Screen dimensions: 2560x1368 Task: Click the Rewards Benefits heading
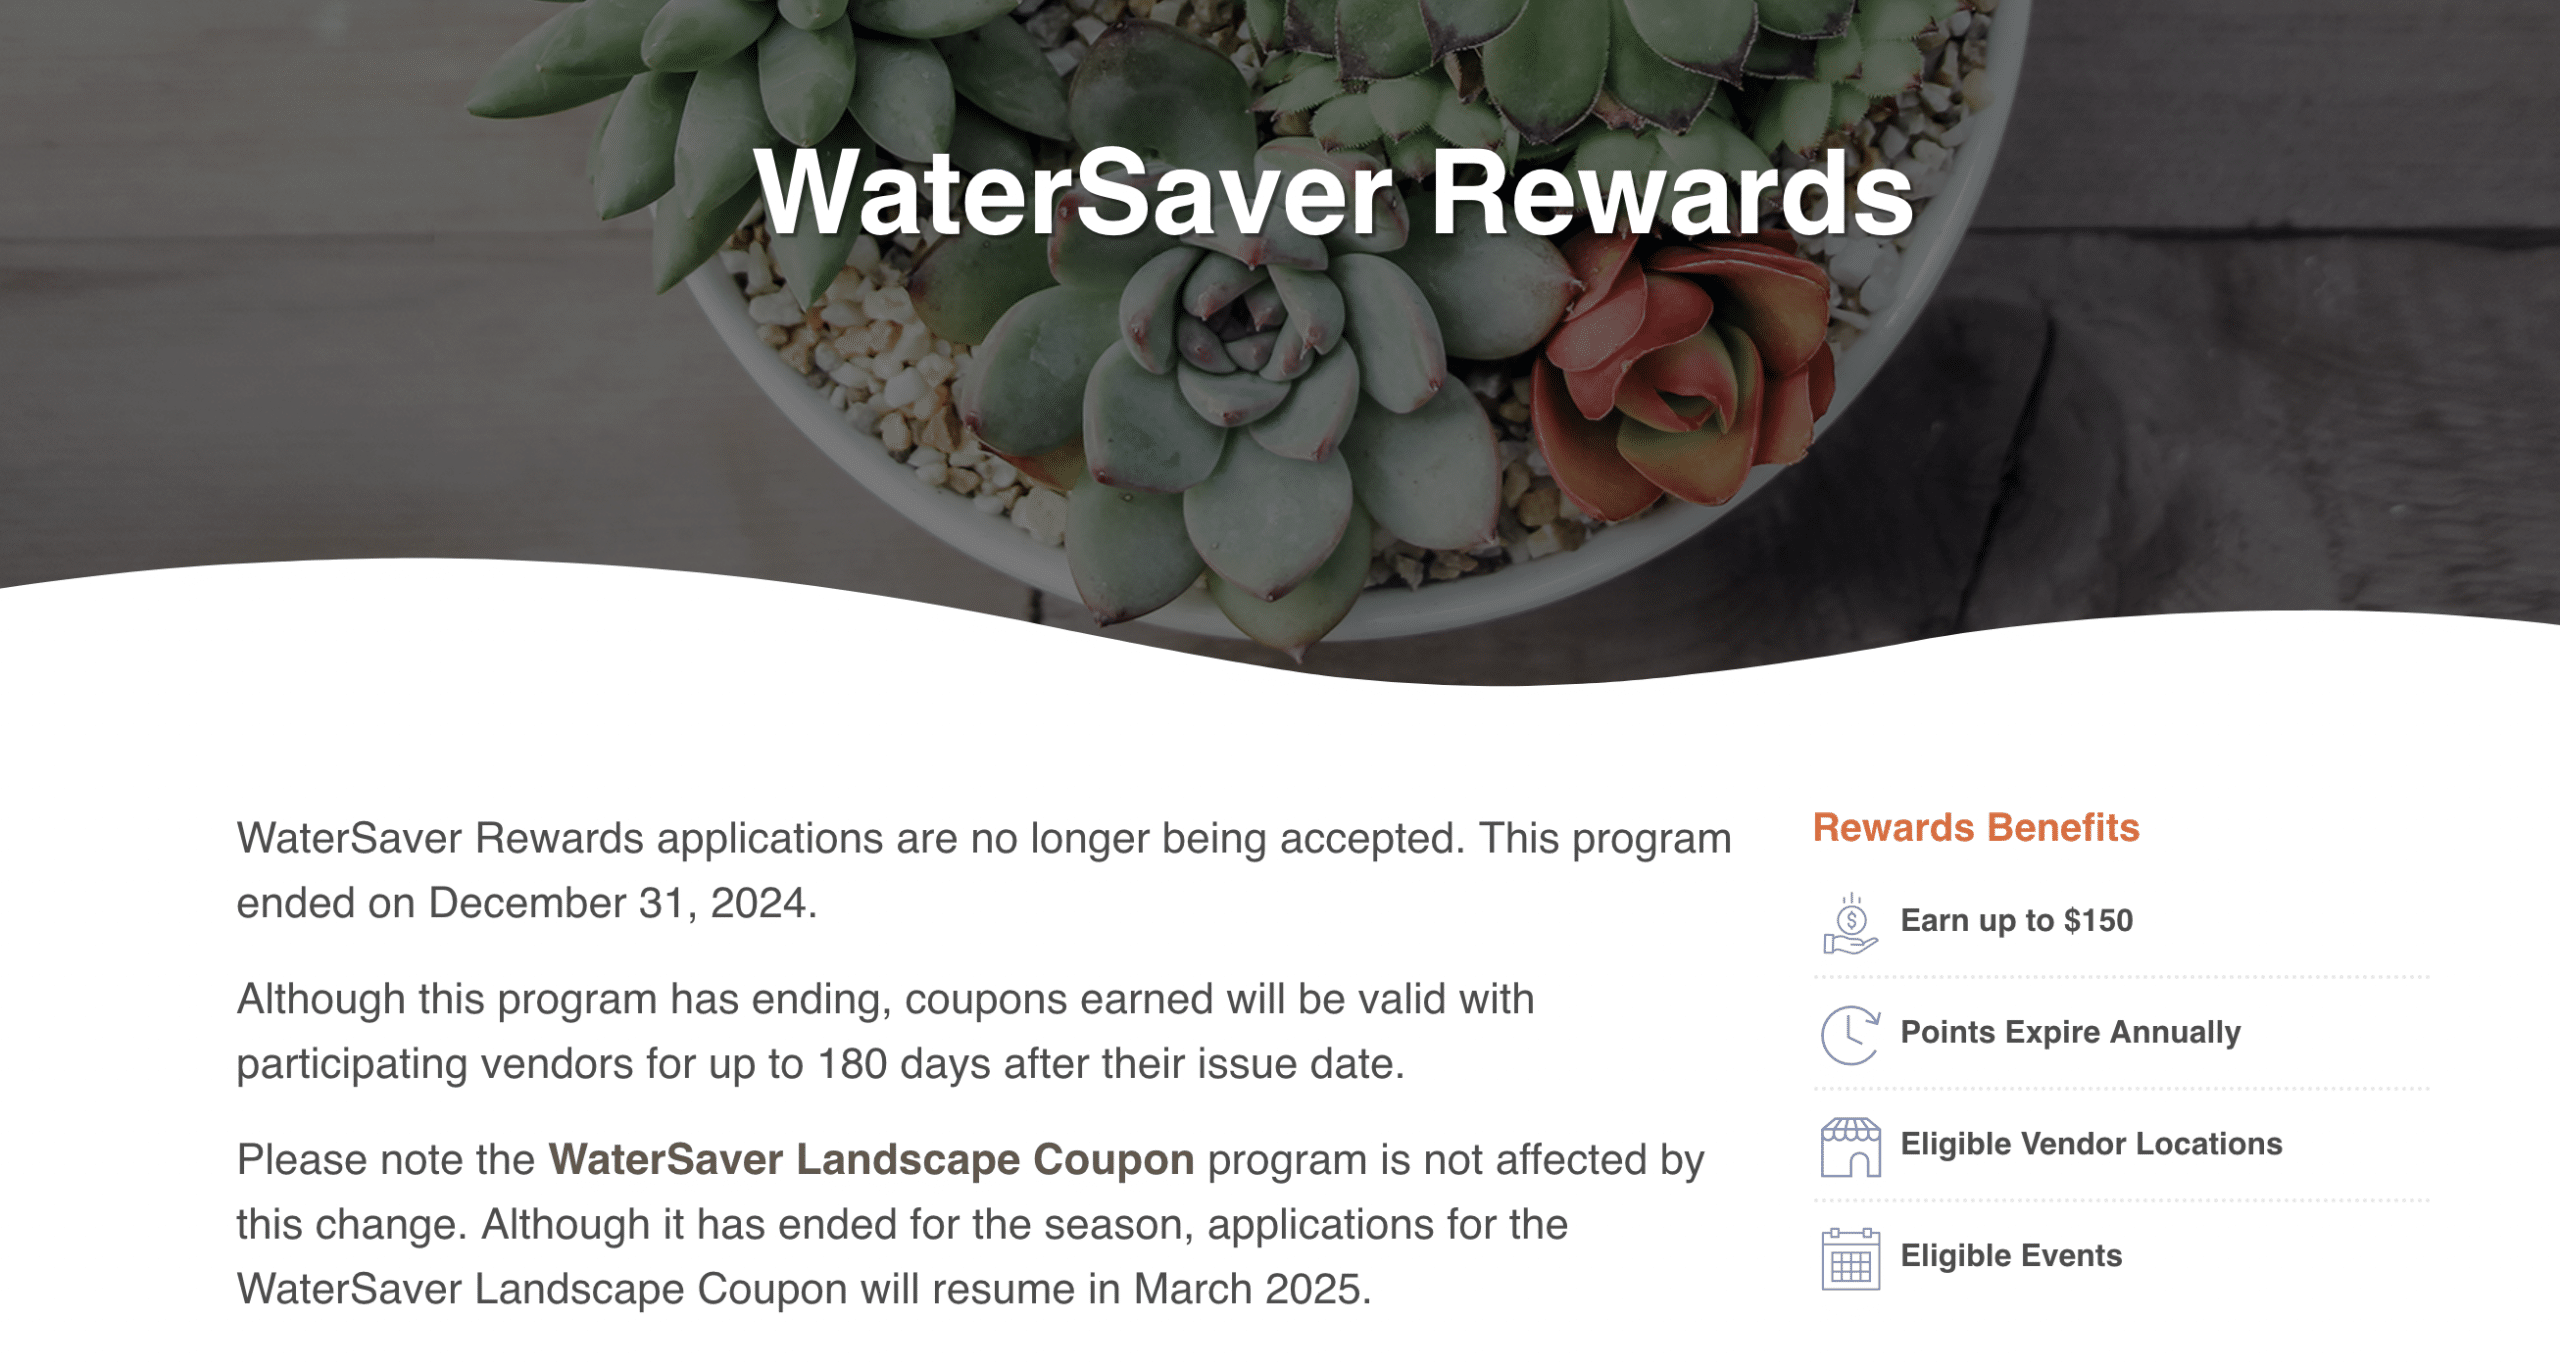pyautogui.click(x=1976, y=828)
